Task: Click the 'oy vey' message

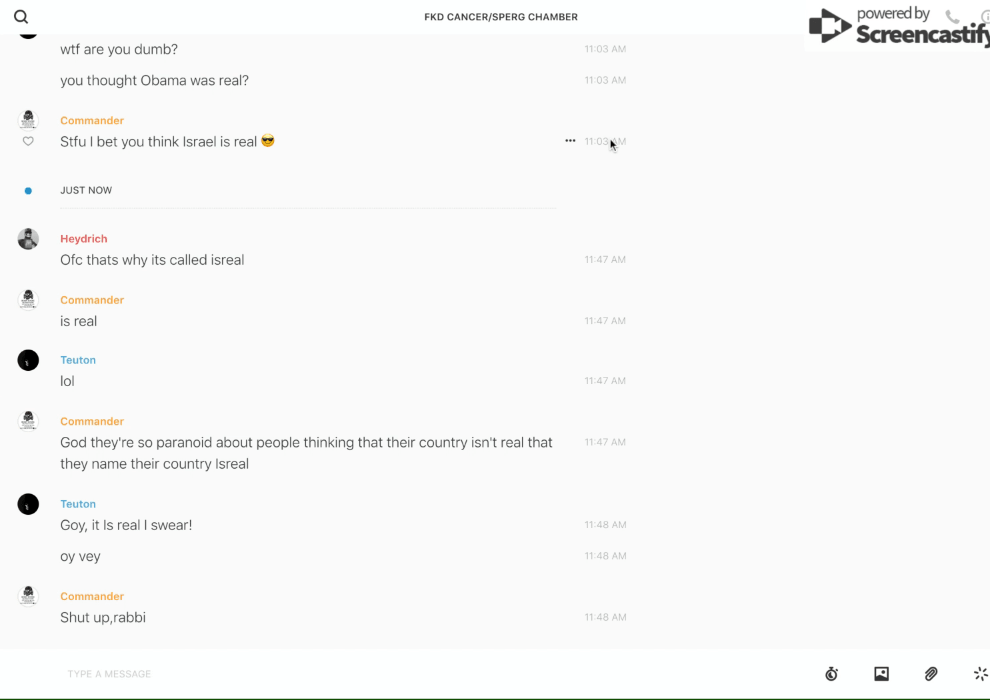Action: tap(80, 557)
